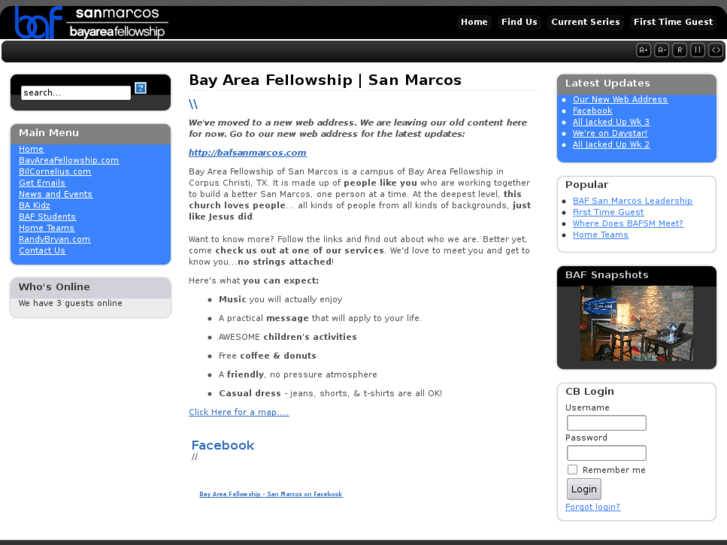
Task: Reset font size with R button
Action: click(679, 50)
